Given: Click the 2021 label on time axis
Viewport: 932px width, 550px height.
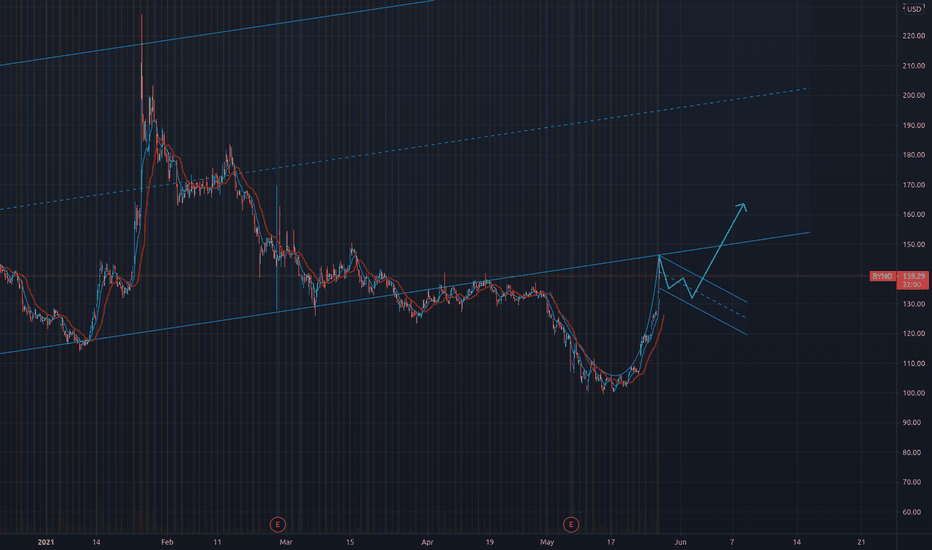Looking at the screenshot, I should pyautogui.click(x=46, y=542).
